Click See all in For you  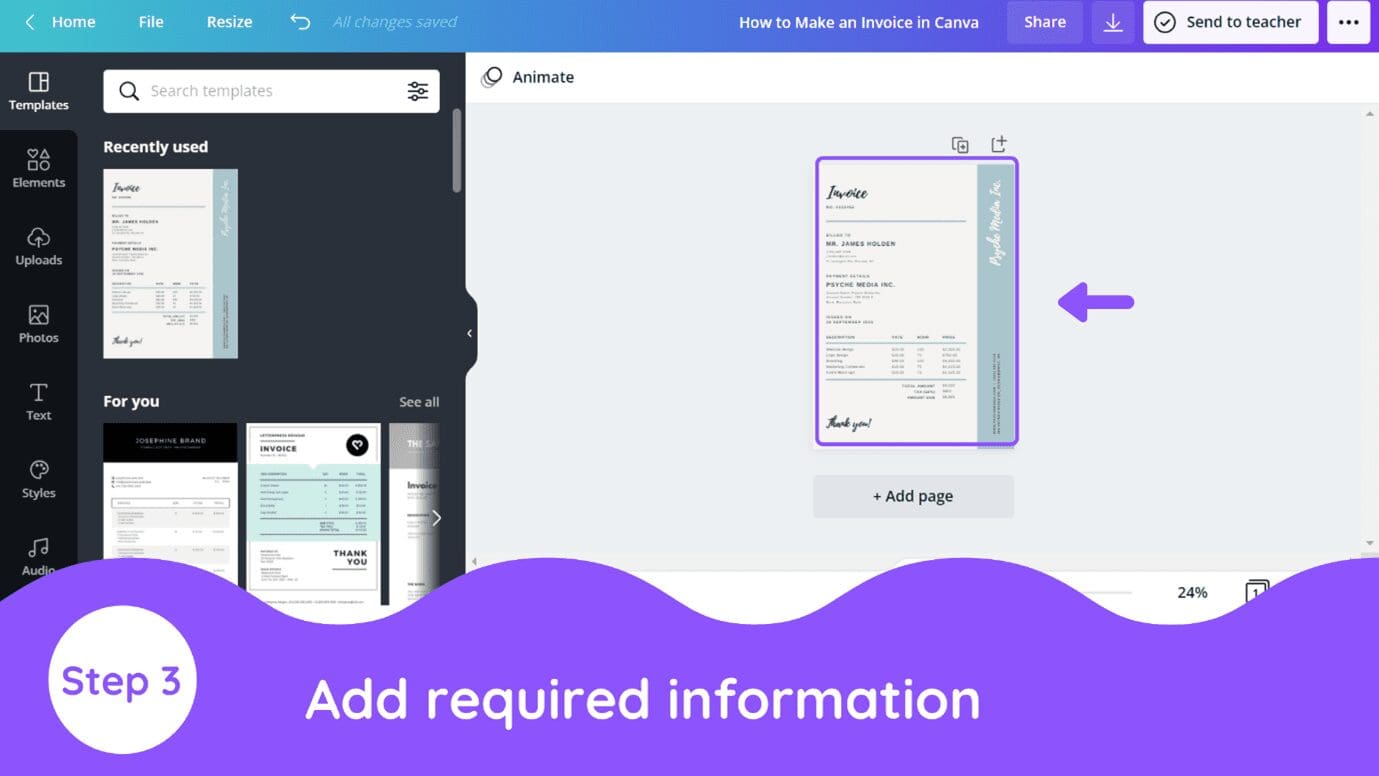tap(419, 402)
